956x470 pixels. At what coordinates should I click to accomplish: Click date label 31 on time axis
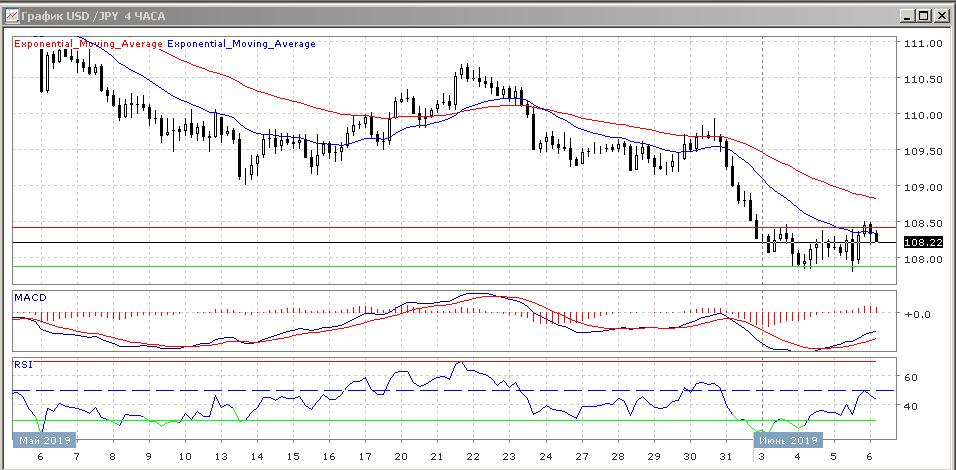click(726, 457)
